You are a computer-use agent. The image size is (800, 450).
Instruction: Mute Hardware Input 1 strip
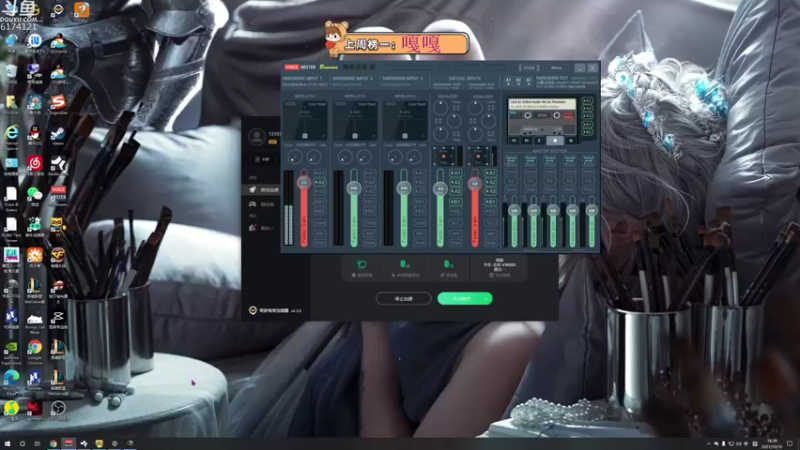320,243
